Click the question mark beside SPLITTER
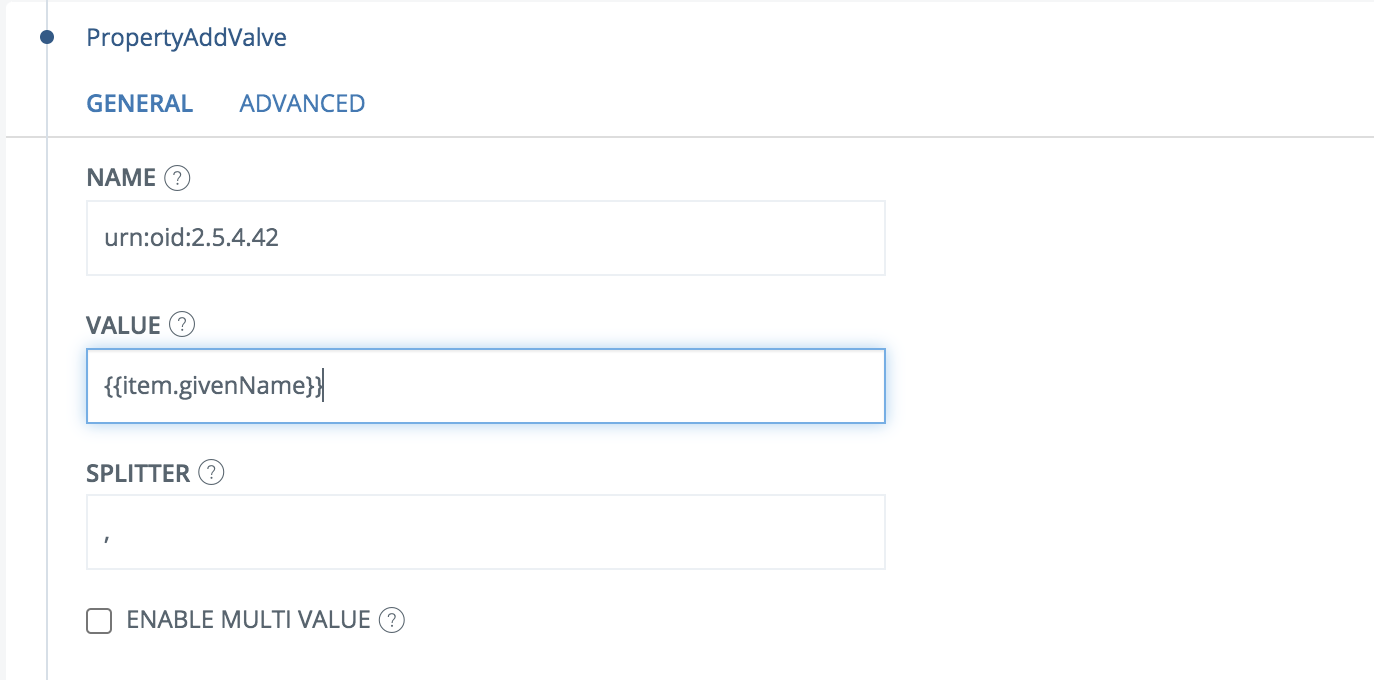This screenshot has height=680, width=1374. pos(211,473)
